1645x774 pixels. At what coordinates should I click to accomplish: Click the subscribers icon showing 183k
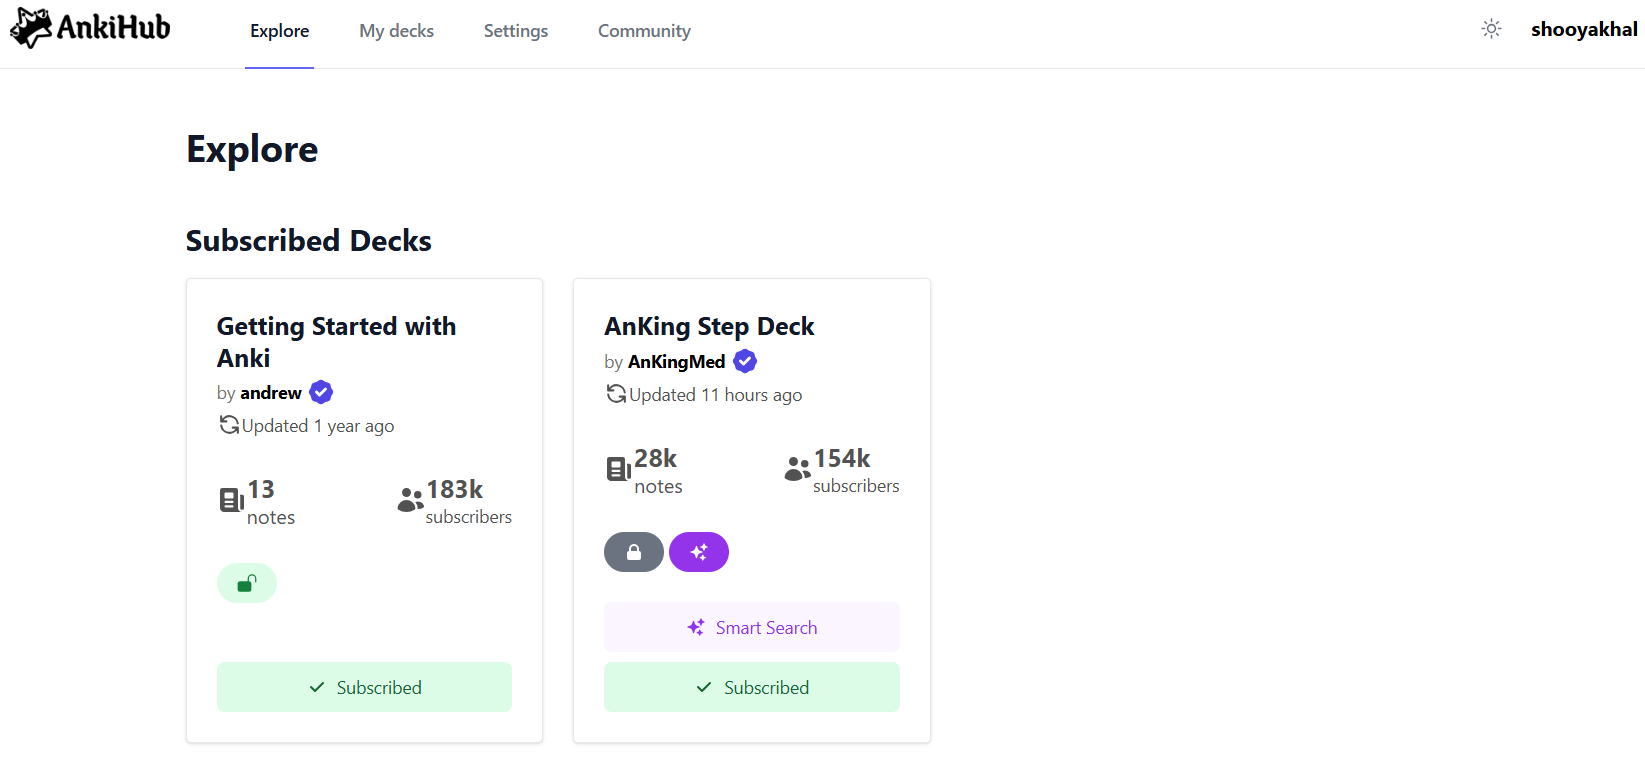[x=410, y=499]
